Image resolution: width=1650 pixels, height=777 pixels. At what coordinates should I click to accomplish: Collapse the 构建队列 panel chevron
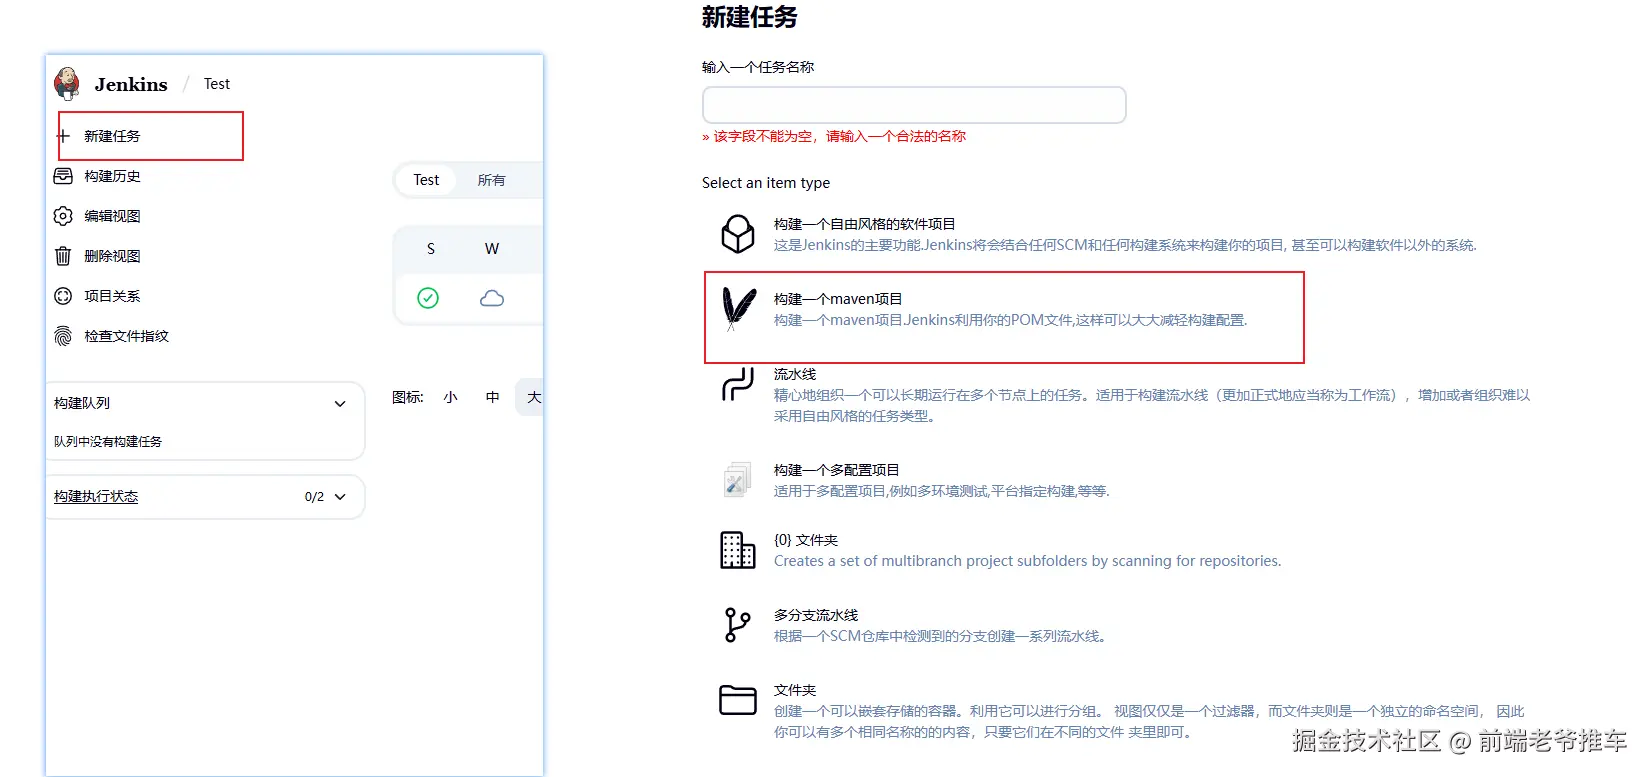click(340, 404)
